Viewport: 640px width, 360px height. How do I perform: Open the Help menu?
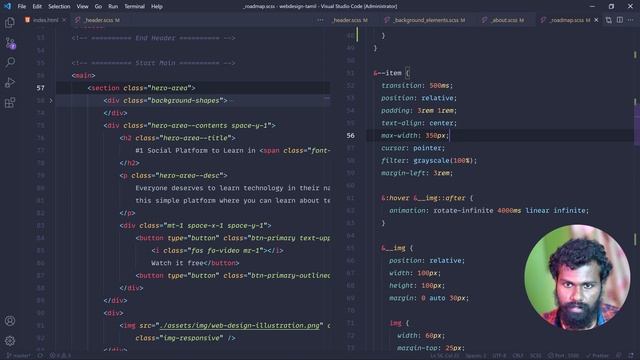pyautogui.click(x=157, y=7)
